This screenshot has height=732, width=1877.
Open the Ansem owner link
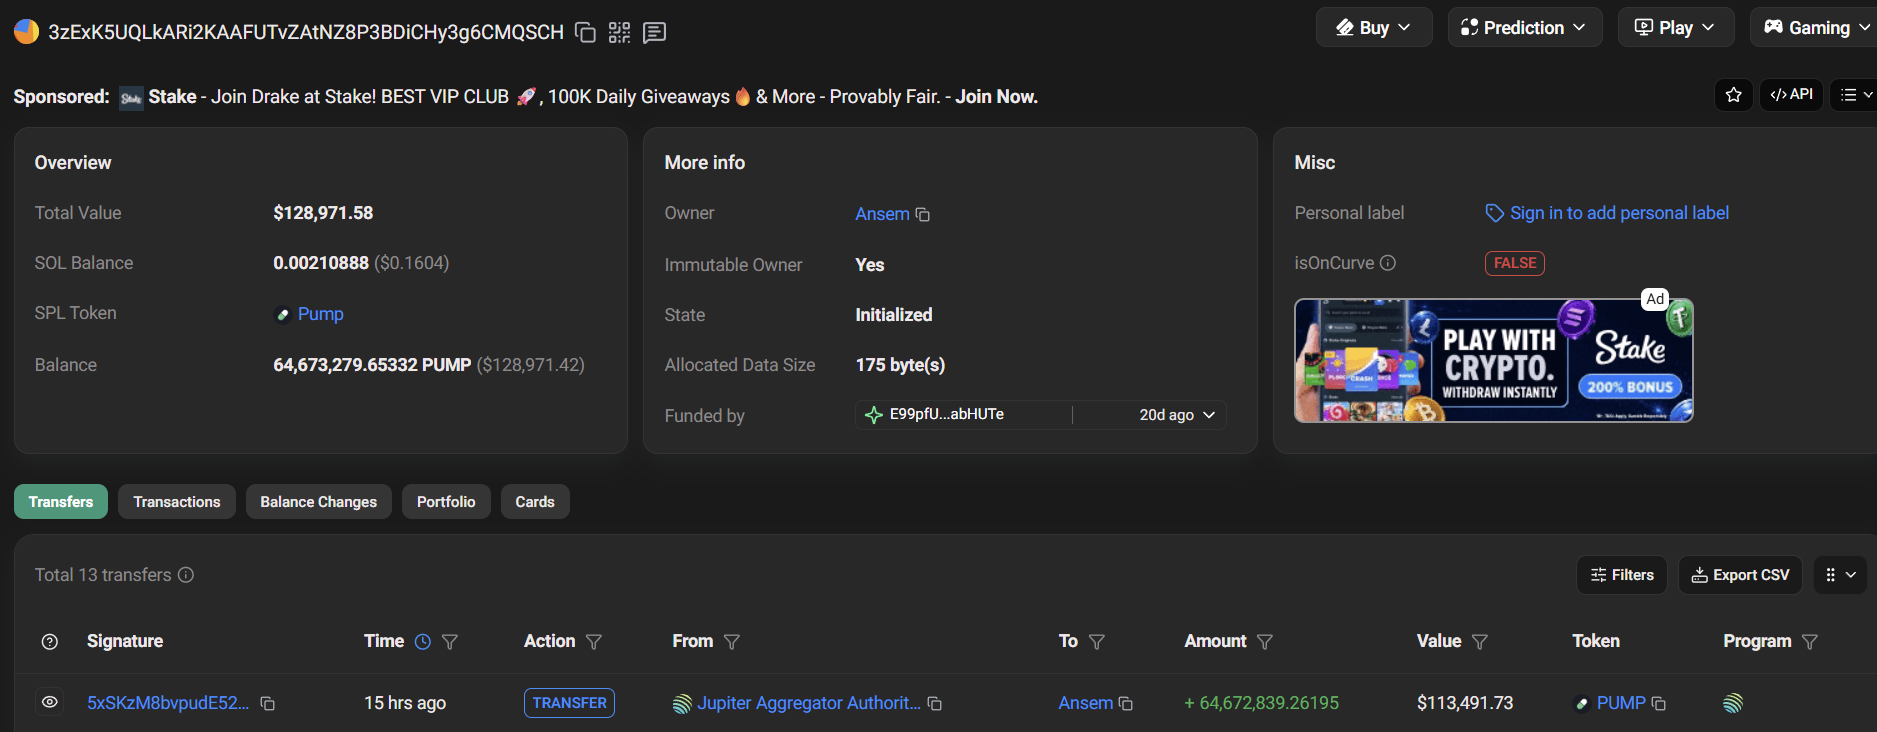click(x=882, y=214)
